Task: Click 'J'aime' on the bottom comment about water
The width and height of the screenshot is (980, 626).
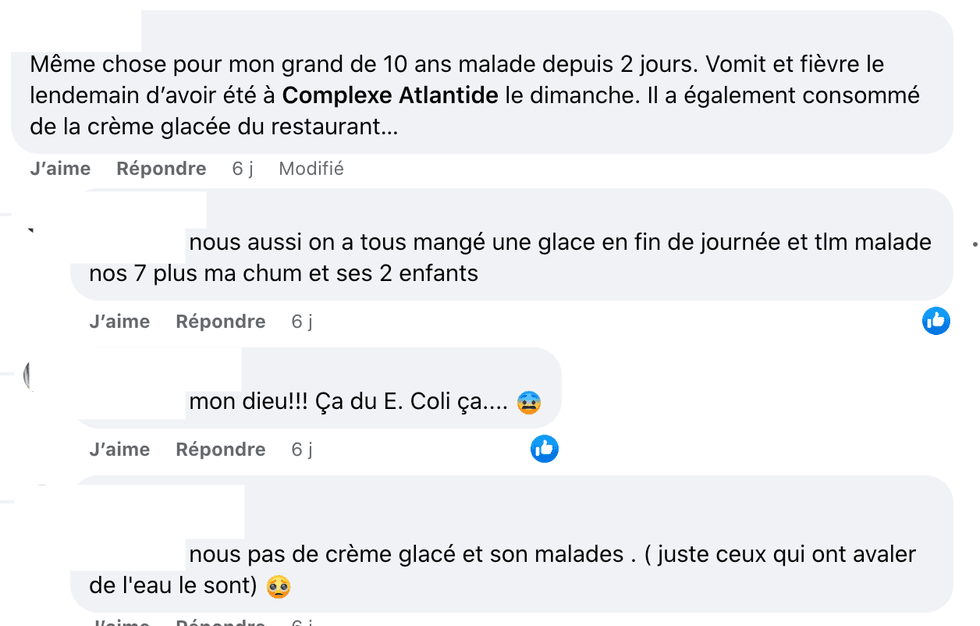Action: click(120, 621)
